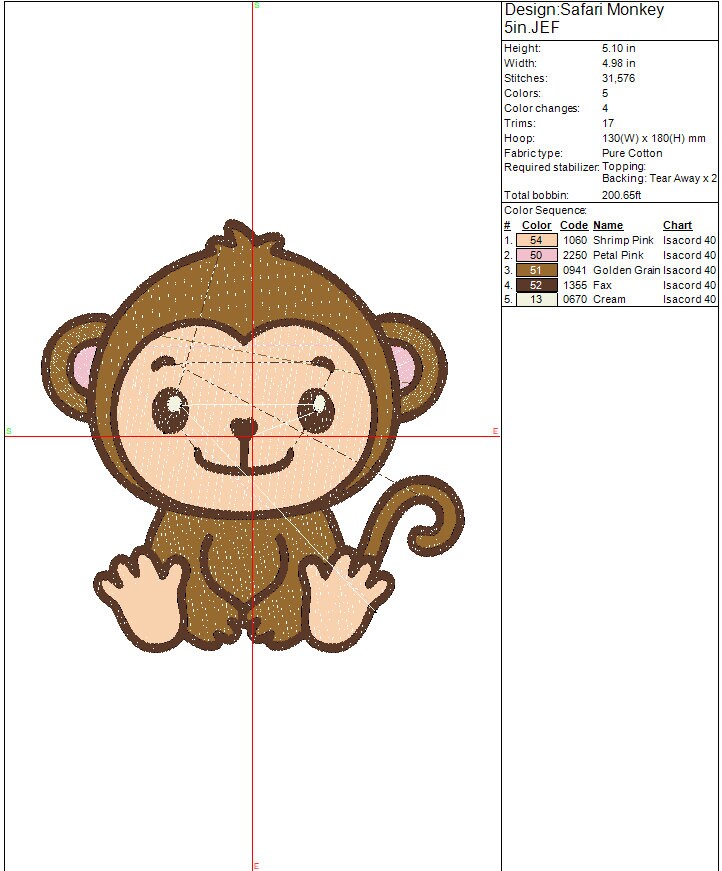Image resolution: width=722 pixels, height=871 pixels.
Task: Click the Color column header
Action: click(536, 226)
